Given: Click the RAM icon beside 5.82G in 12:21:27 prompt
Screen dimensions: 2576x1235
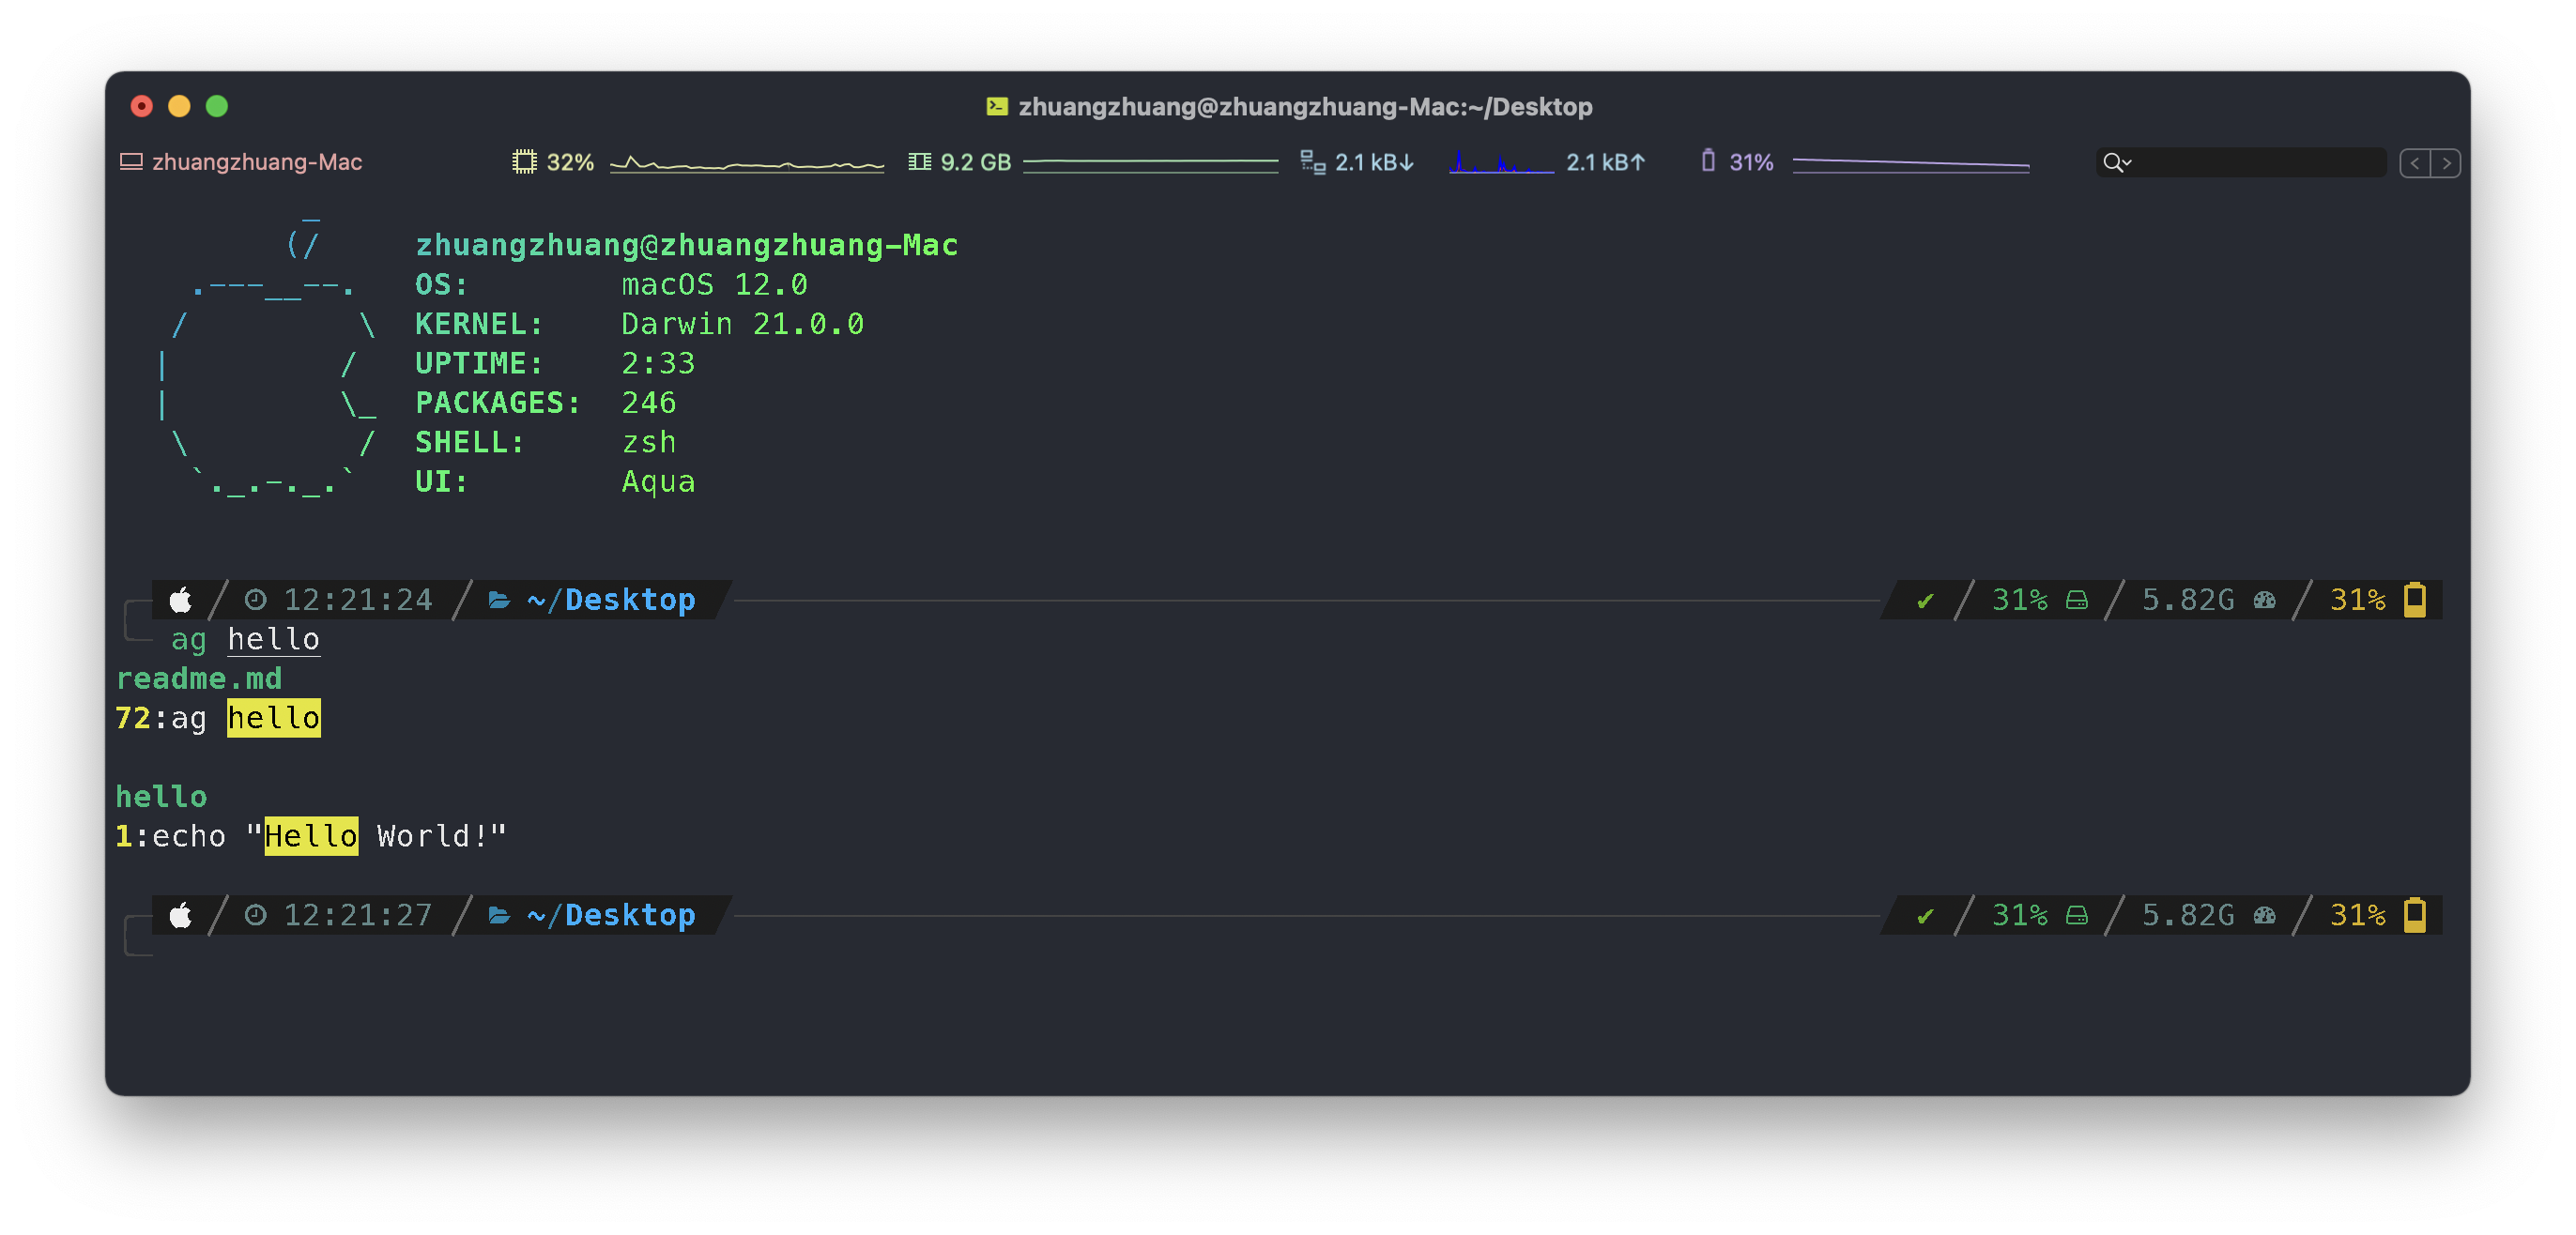Looking at the screenshot, I should point(2265,915).
